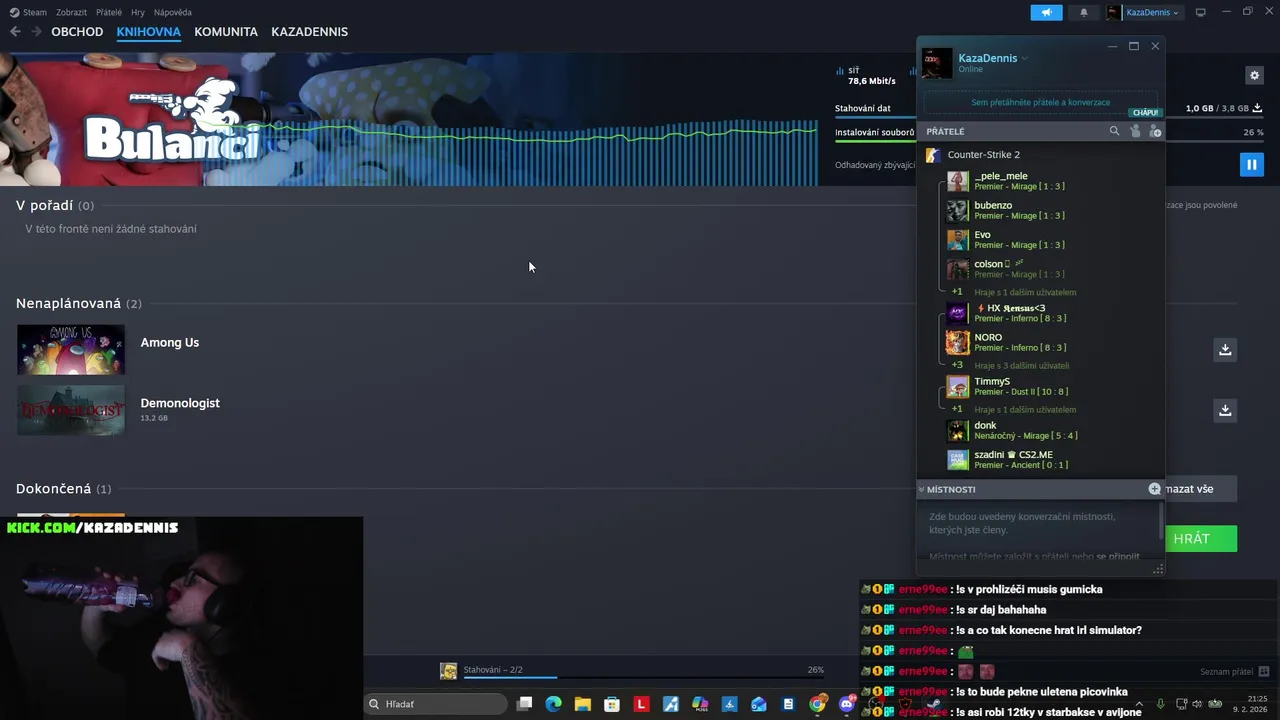1280x720 pixels.
Task: Open the pending friend requests icon
Action: click(x=1135, y=131)
